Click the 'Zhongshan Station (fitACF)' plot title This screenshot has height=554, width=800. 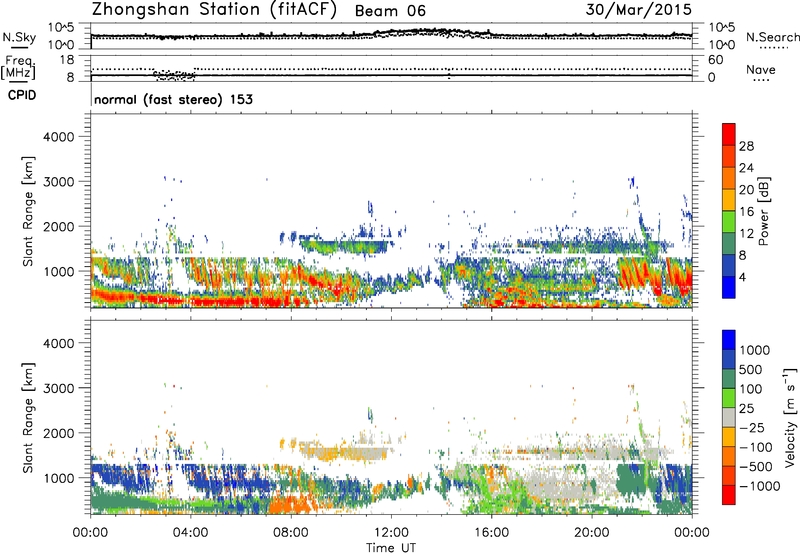(x=214, y=10)
